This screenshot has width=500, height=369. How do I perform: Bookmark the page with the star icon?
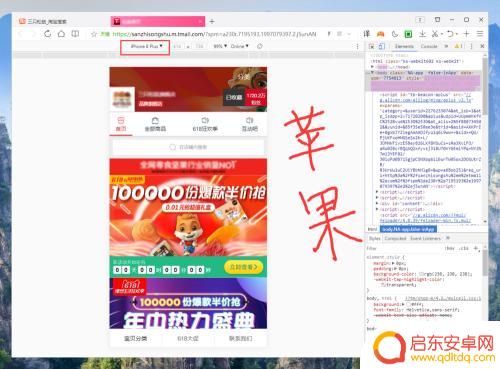click(94, 34)
